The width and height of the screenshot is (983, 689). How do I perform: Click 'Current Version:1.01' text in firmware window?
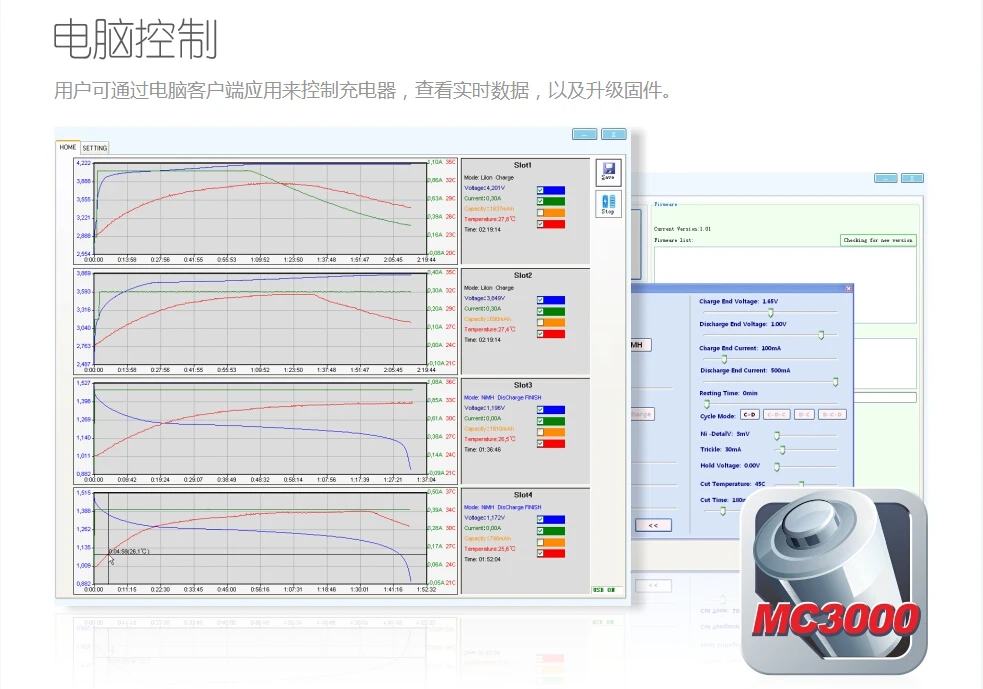click(x=682, y=229)
